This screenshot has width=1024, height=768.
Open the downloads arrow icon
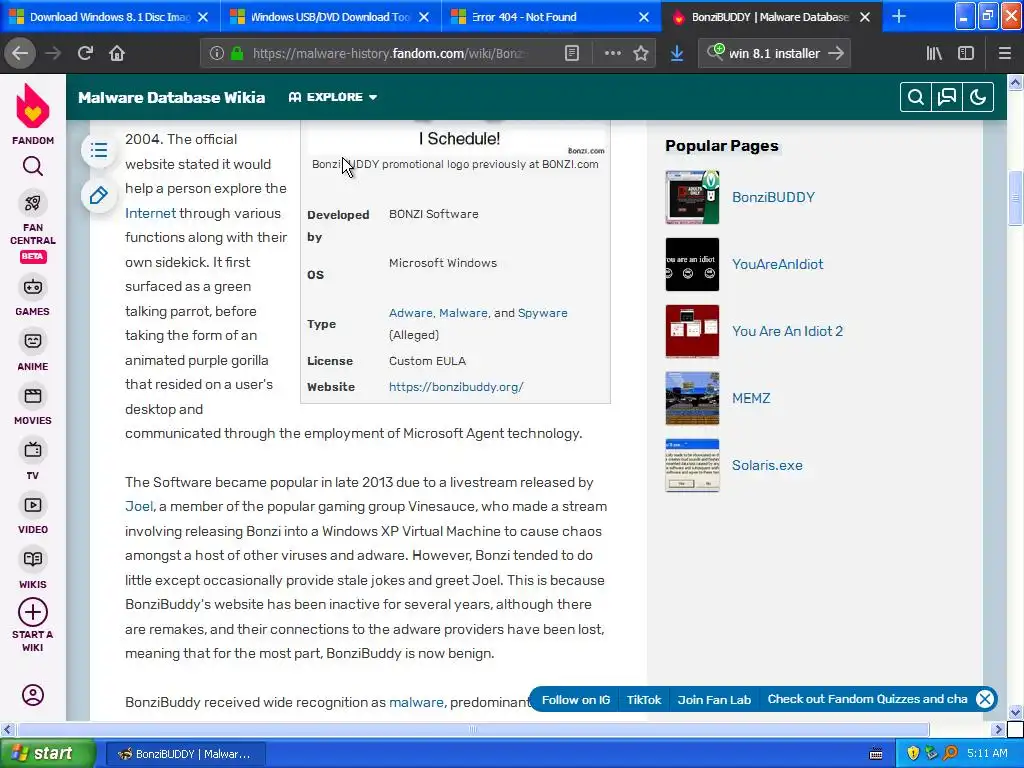click(x=677, y=54)
